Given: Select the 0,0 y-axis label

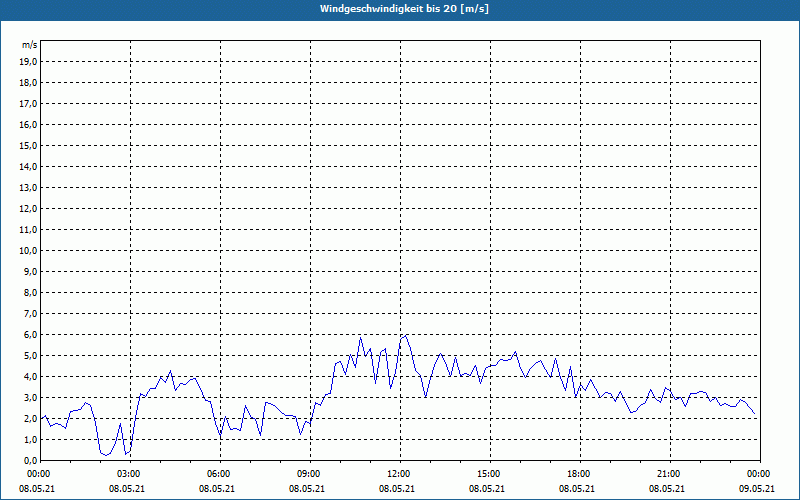Looking at the screenshot, I should [30, 460].
